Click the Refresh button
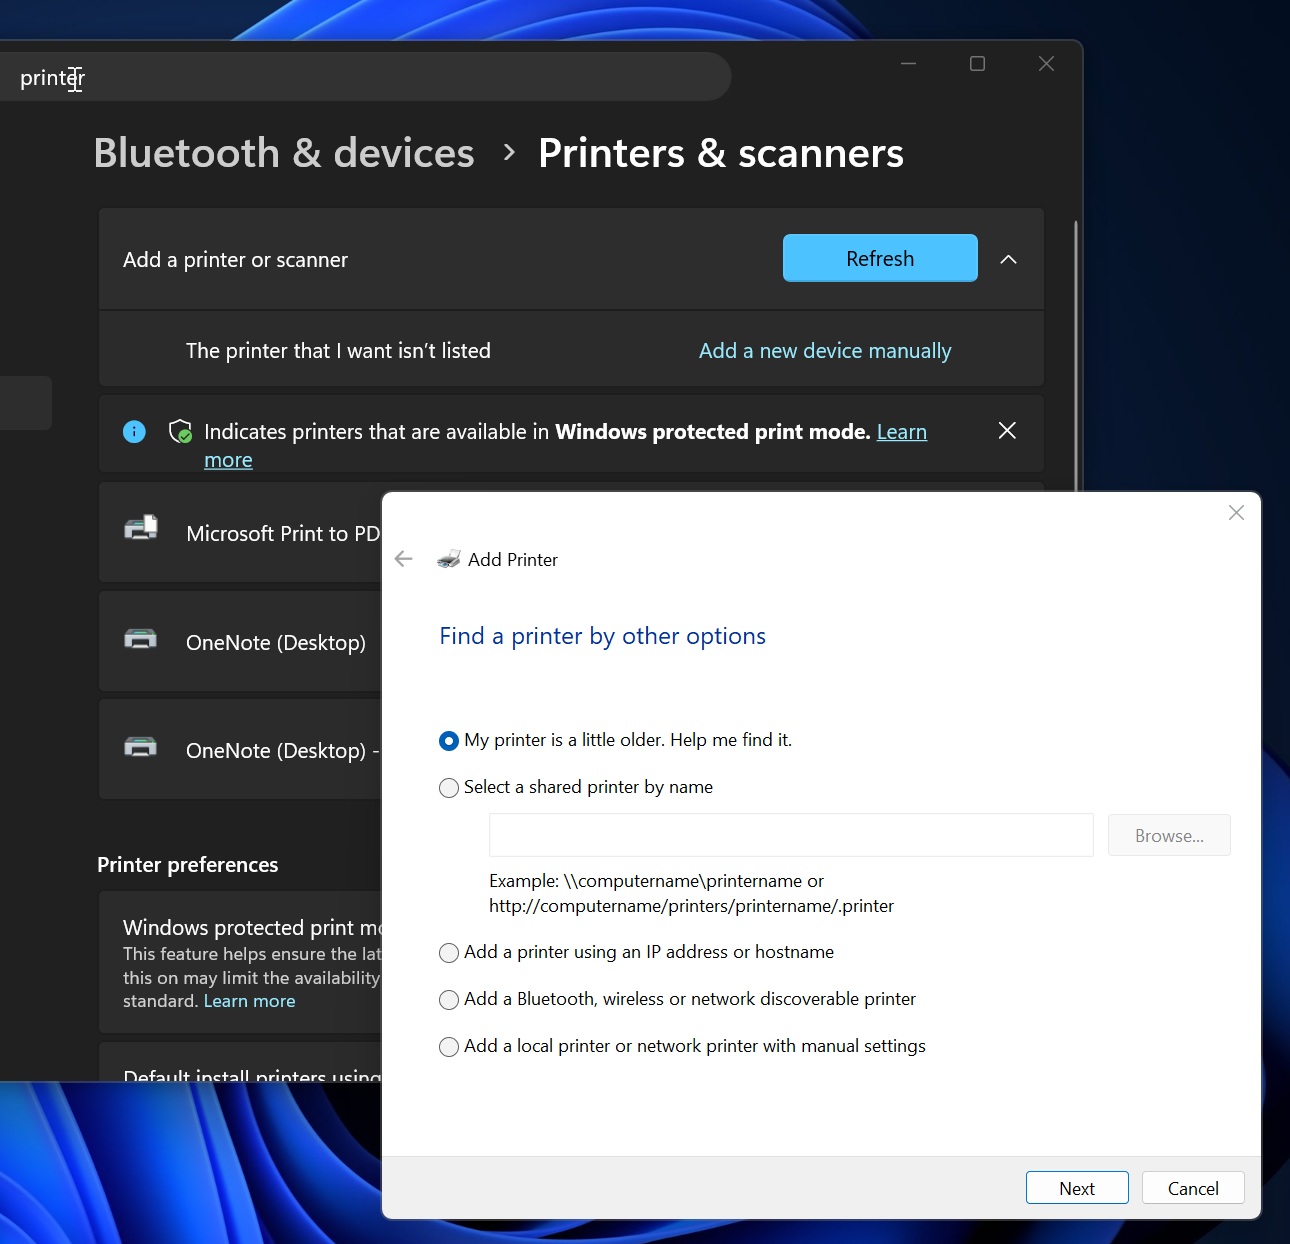The image size is (1290, 1244). click(880, 258)
